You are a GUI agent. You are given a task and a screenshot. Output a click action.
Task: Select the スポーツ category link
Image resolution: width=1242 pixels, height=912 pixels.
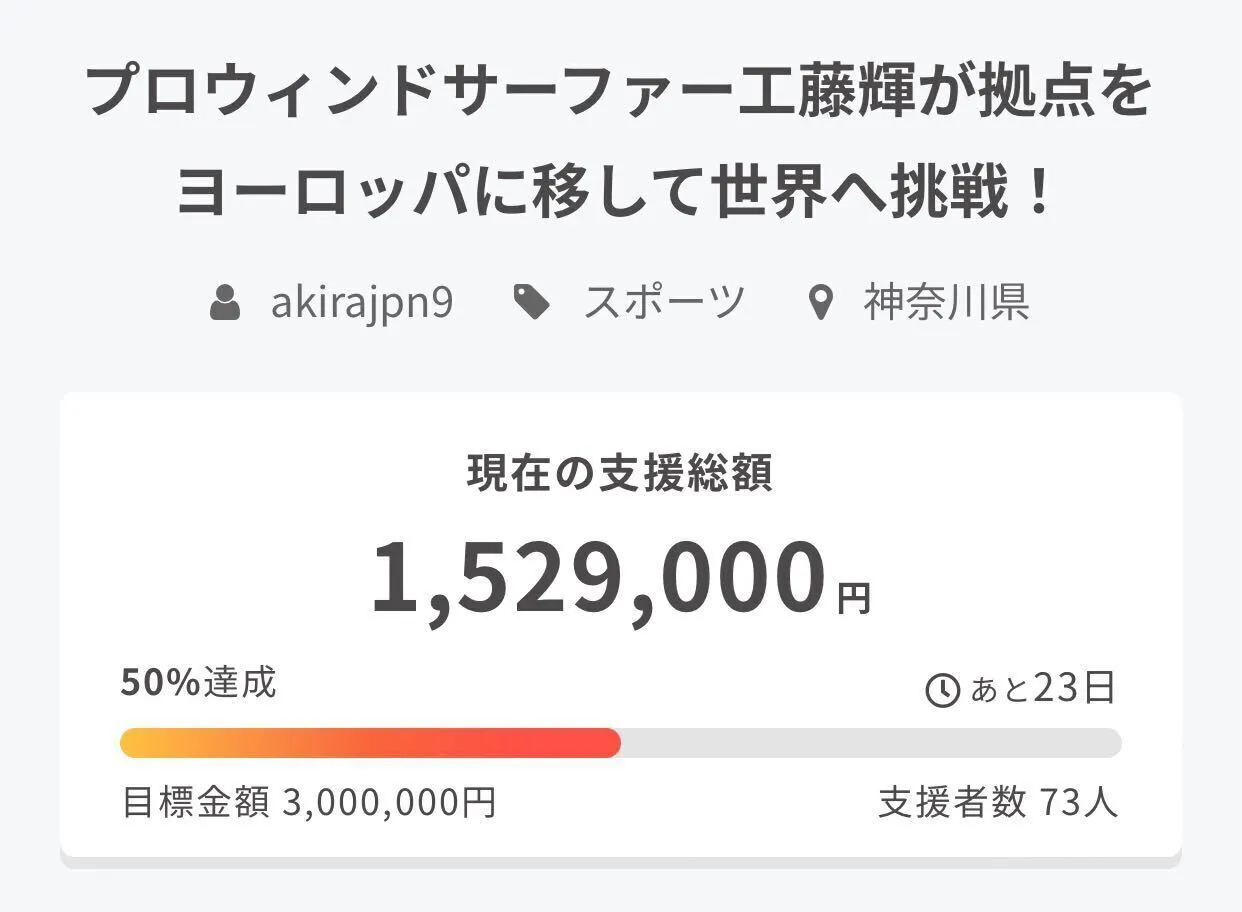[x=664, y=302]
